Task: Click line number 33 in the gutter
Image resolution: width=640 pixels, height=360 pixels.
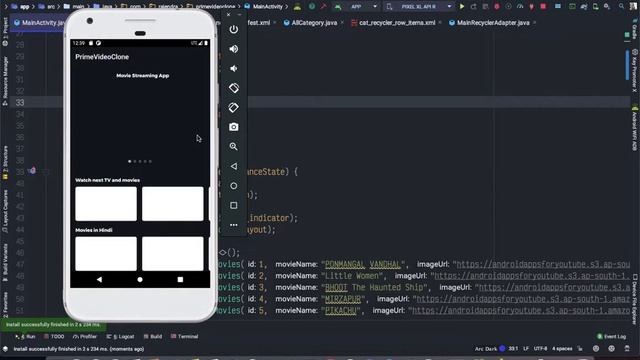Action: pos(20,102)
